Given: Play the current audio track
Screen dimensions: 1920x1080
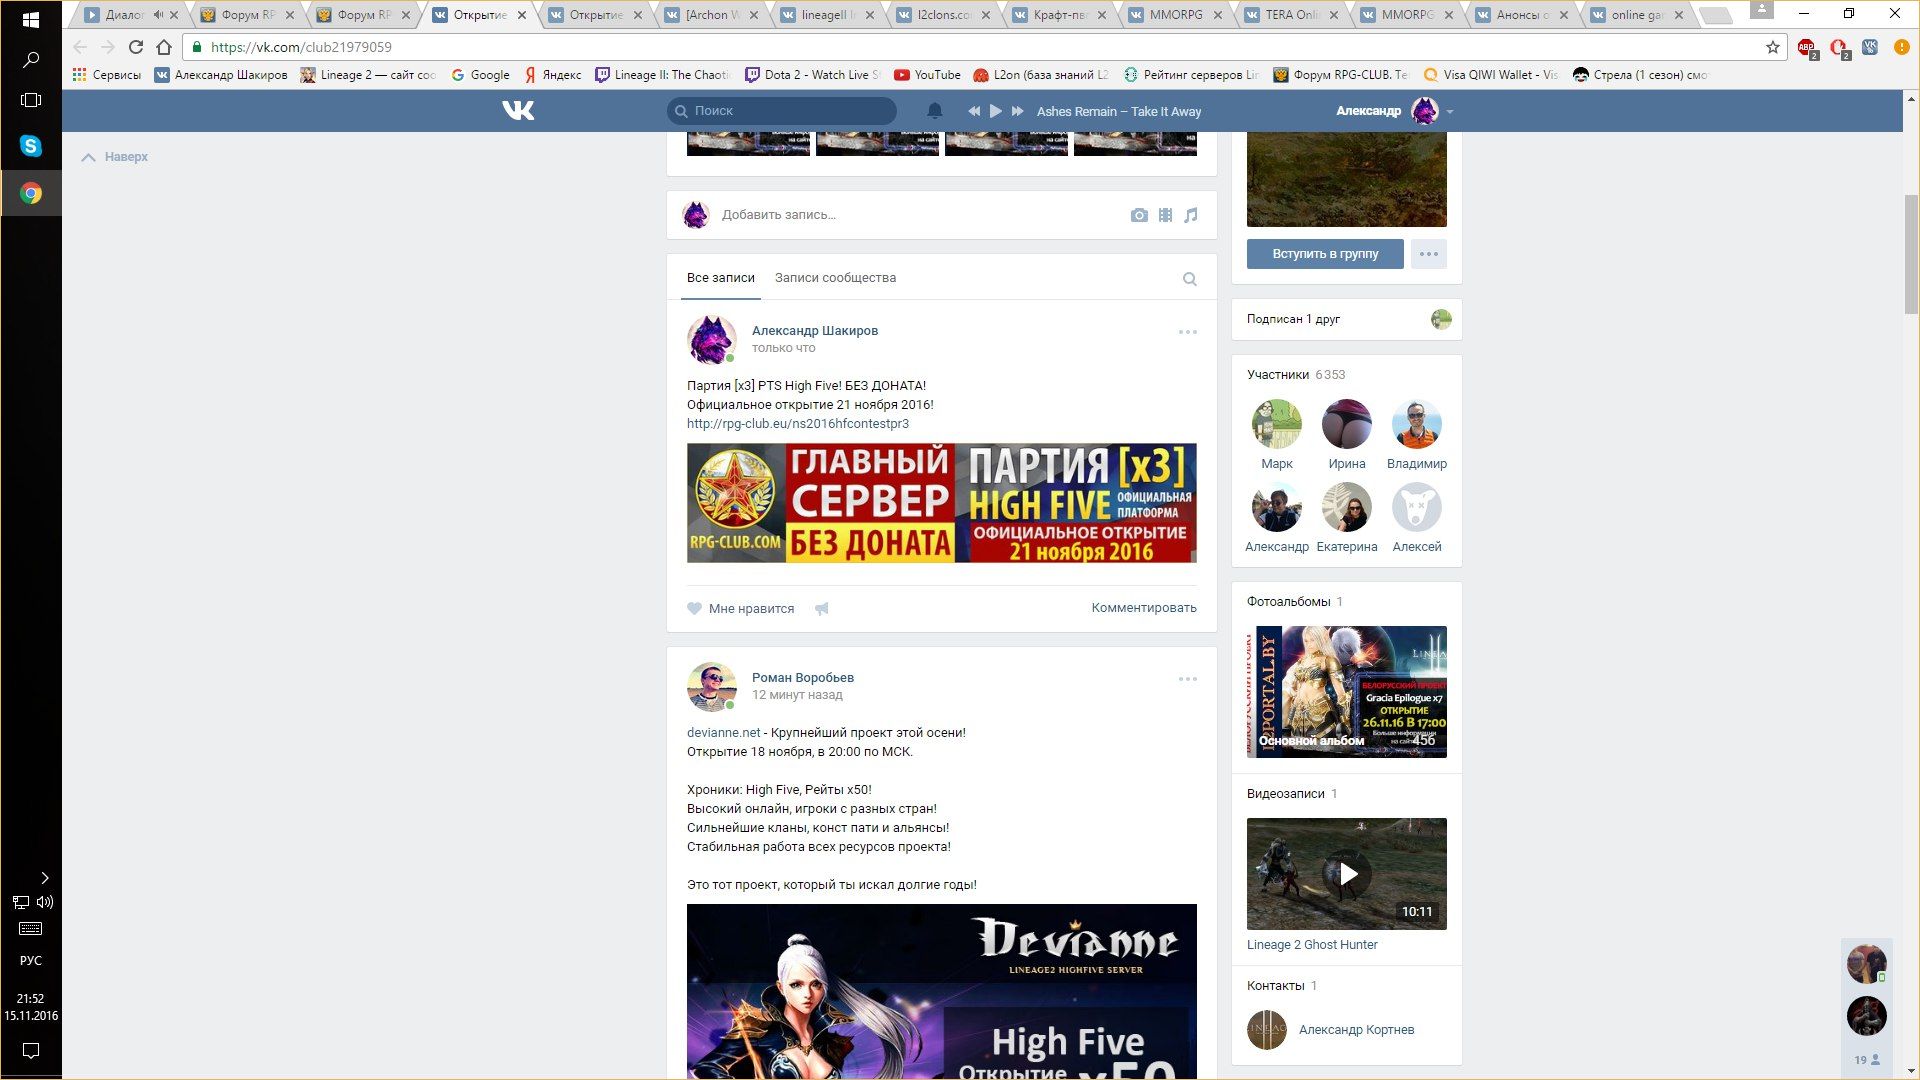Looking at the screenshot, I should tap(995, 111).
